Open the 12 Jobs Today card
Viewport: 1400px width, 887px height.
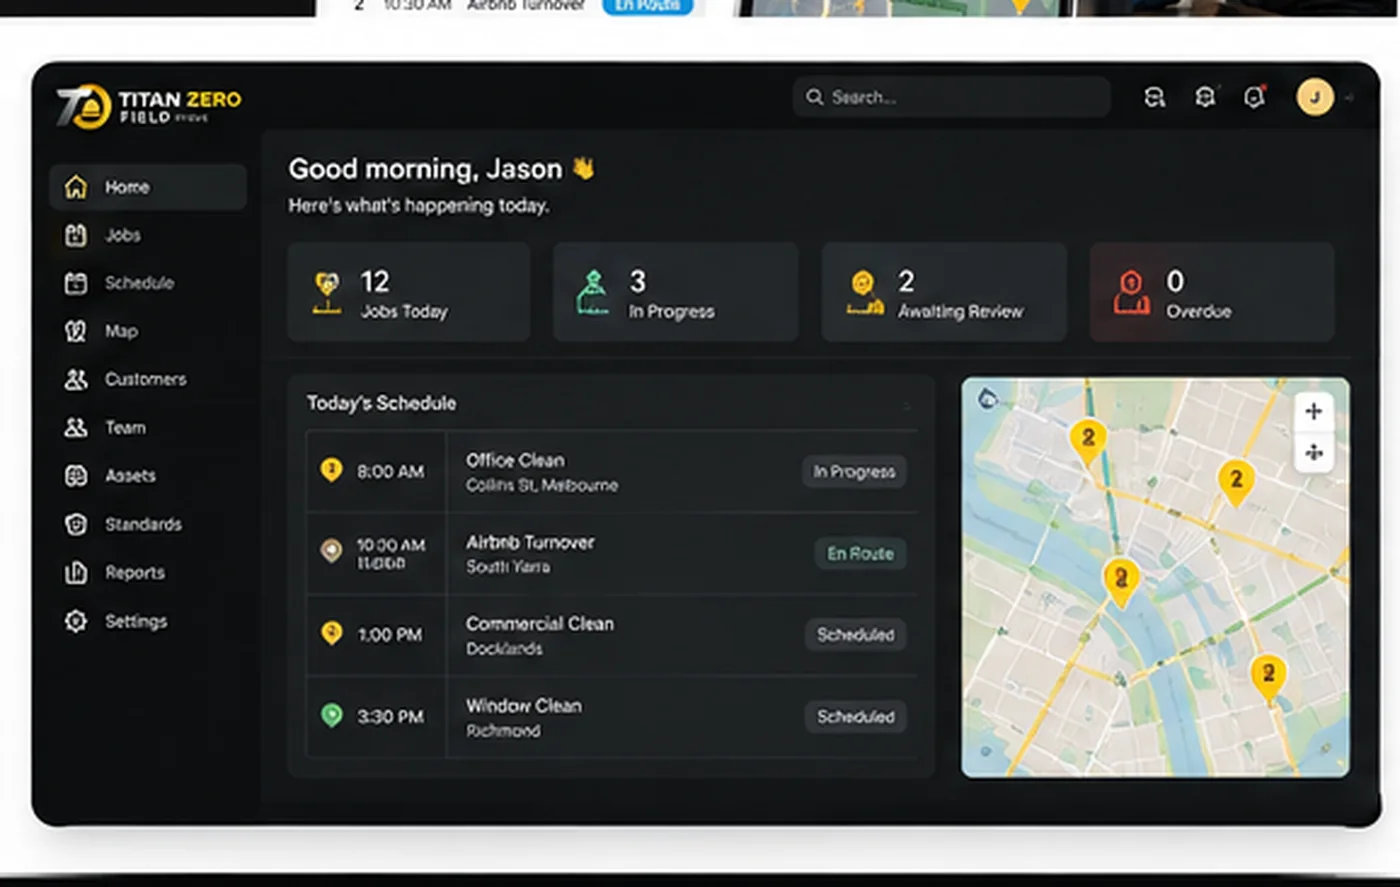click(408, 292)
